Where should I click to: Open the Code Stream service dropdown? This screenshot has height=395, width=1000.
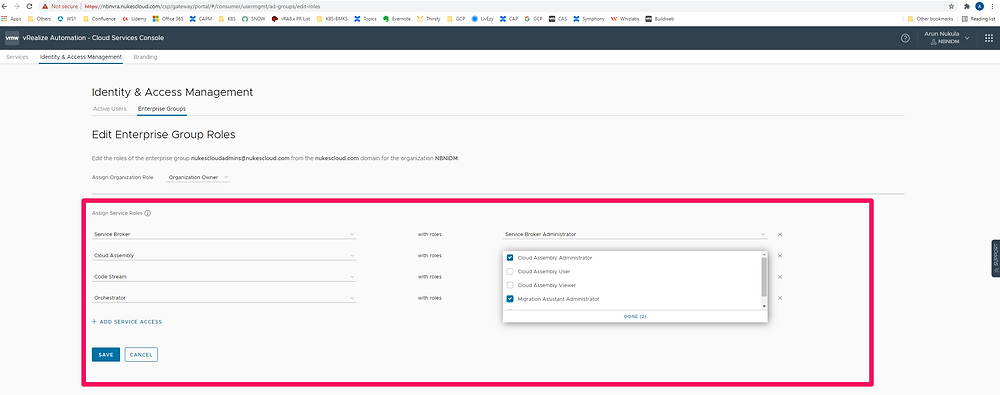[224, 277]
